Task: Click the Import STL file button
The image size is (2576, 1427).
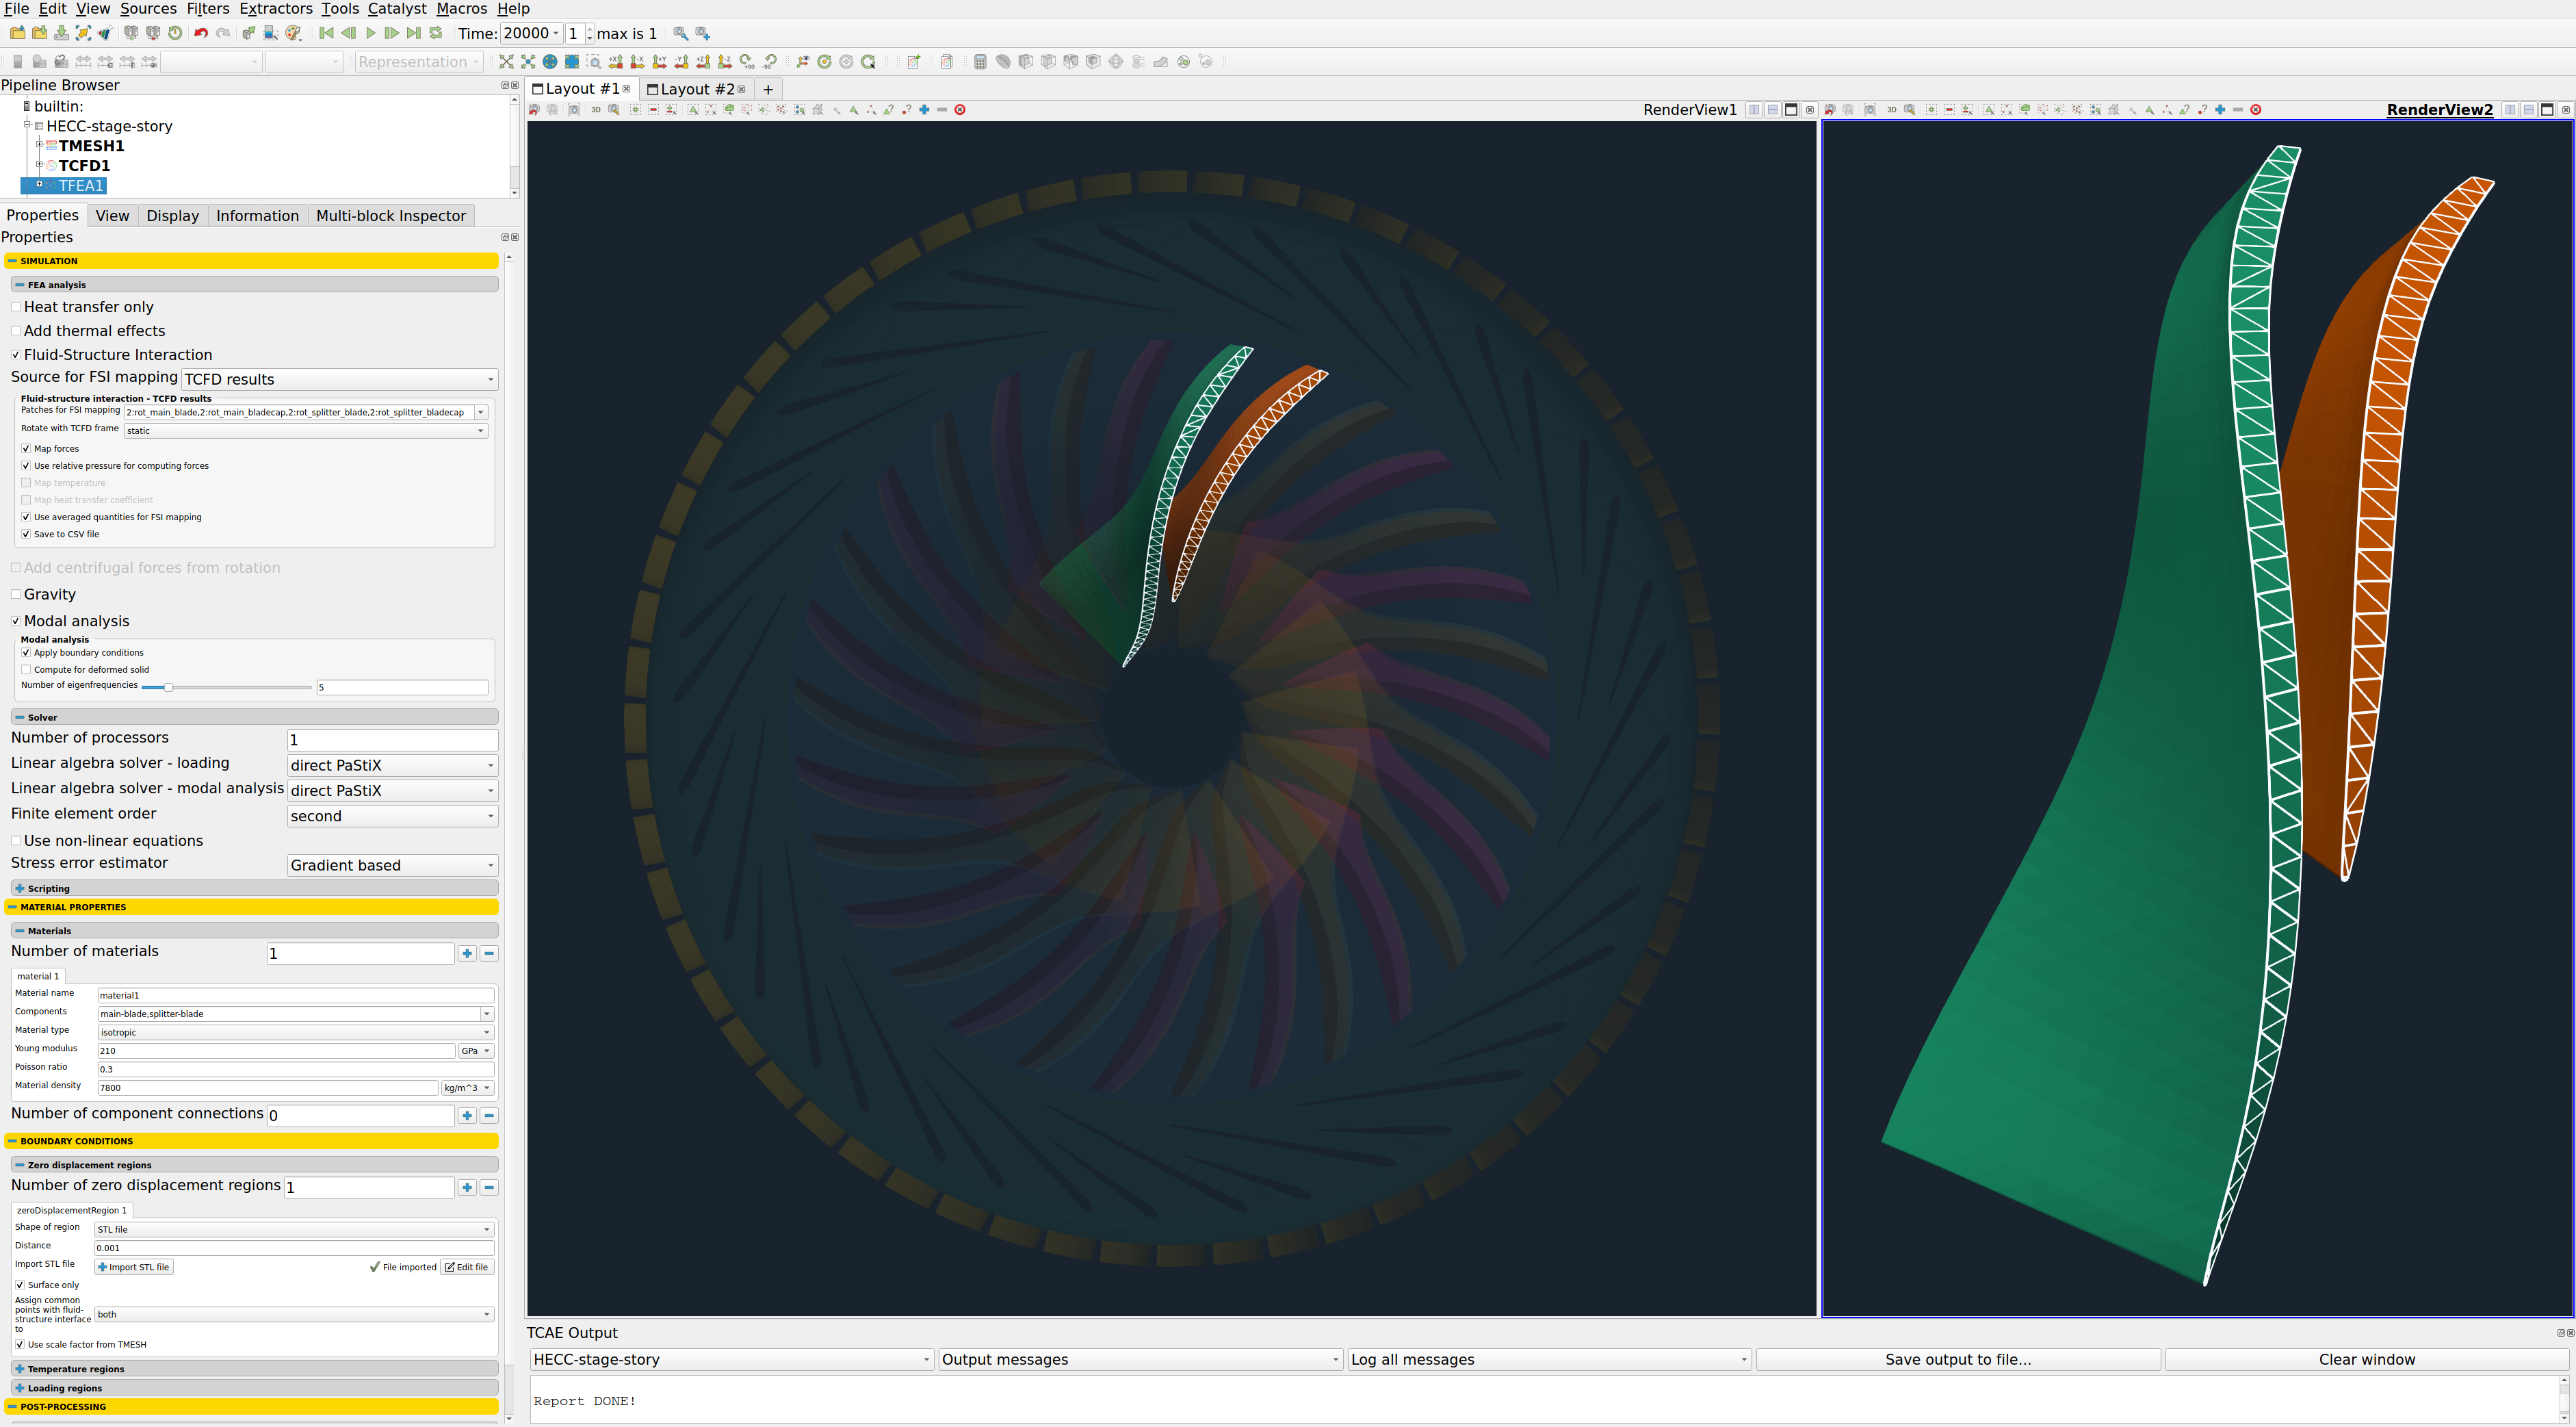Action: point(134,1268)
